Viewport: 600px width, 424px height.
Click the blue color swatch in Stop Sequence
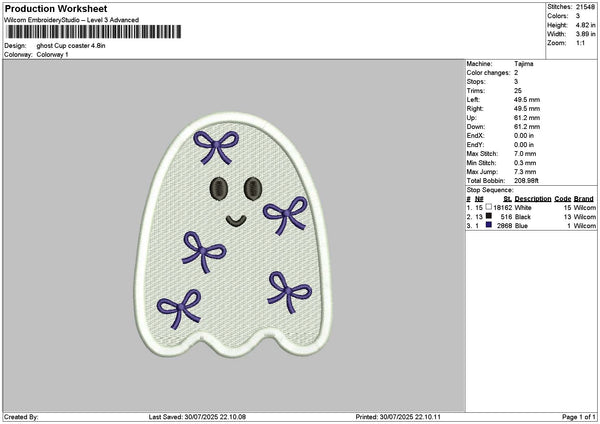click(x=488, y=226)
